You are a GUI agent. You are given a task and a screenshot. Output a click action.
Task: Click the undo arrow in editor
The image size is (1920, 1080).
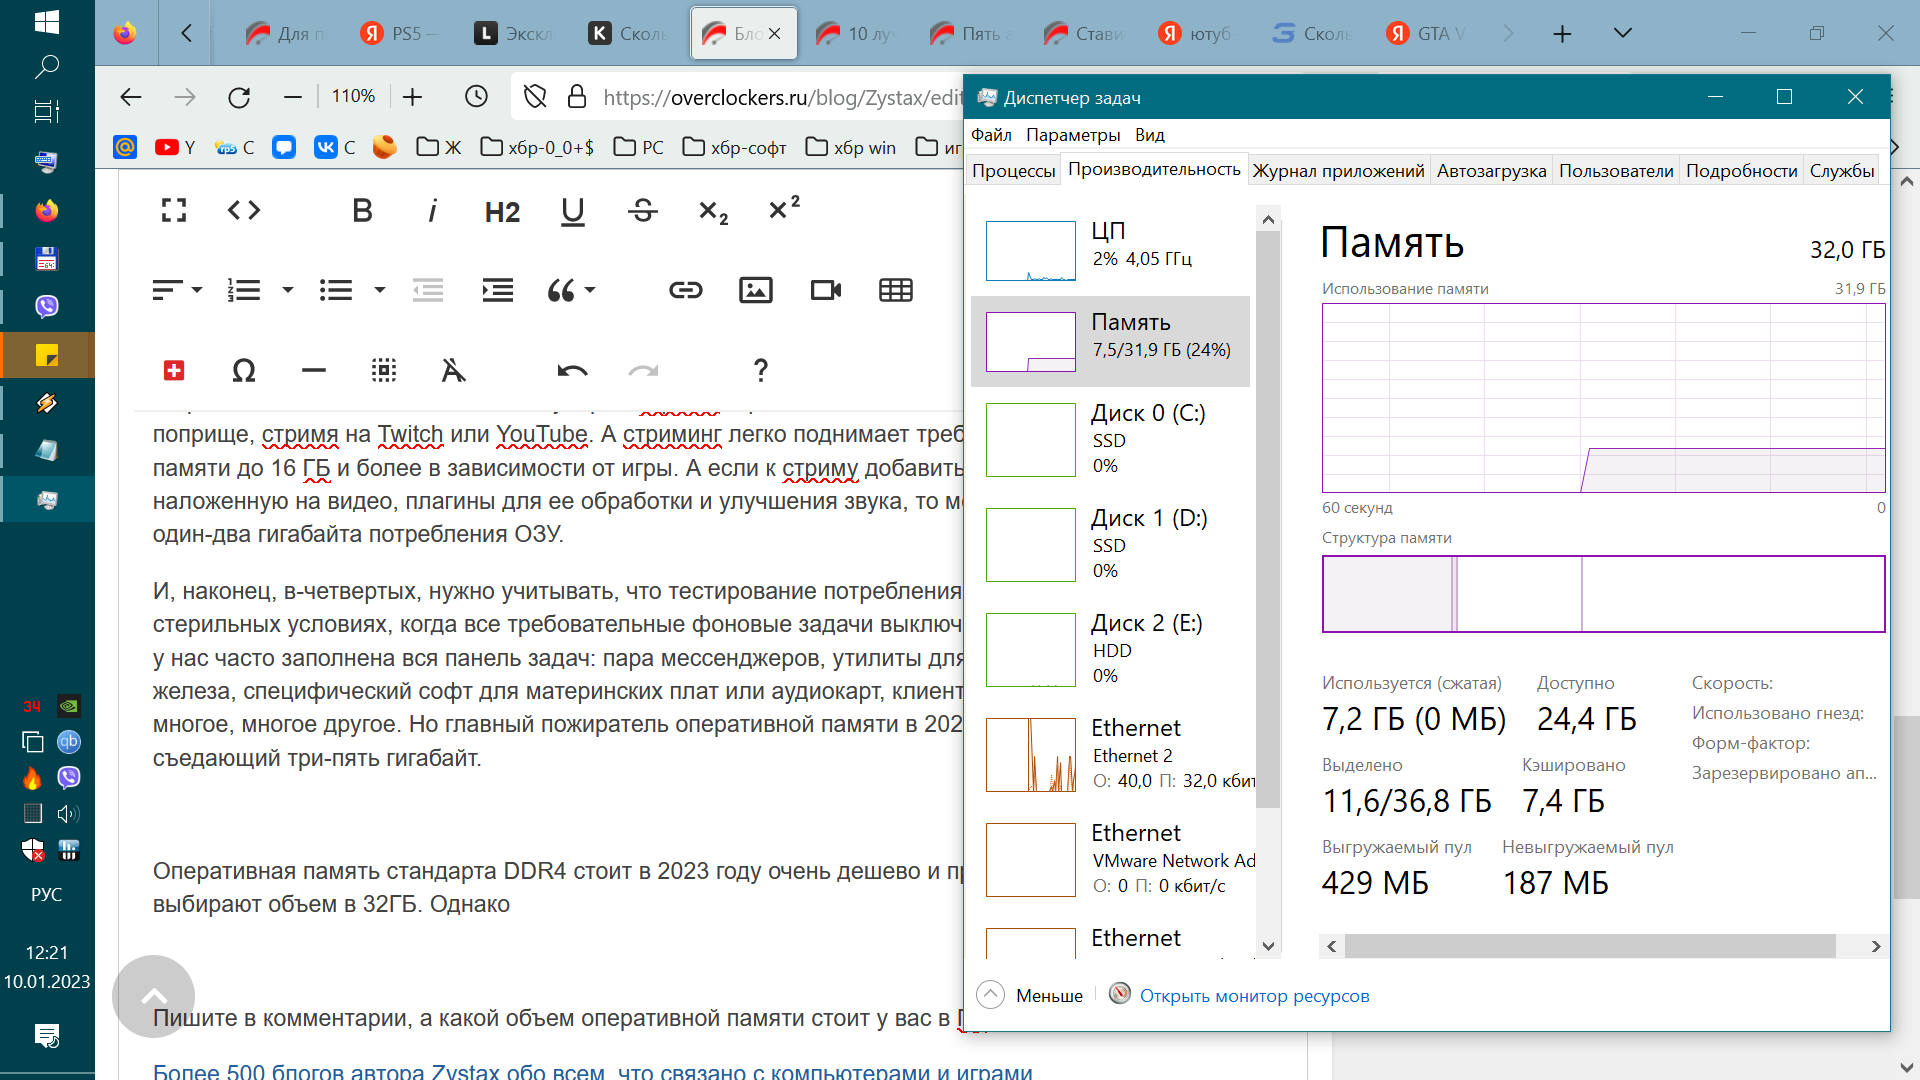point(572,371)
